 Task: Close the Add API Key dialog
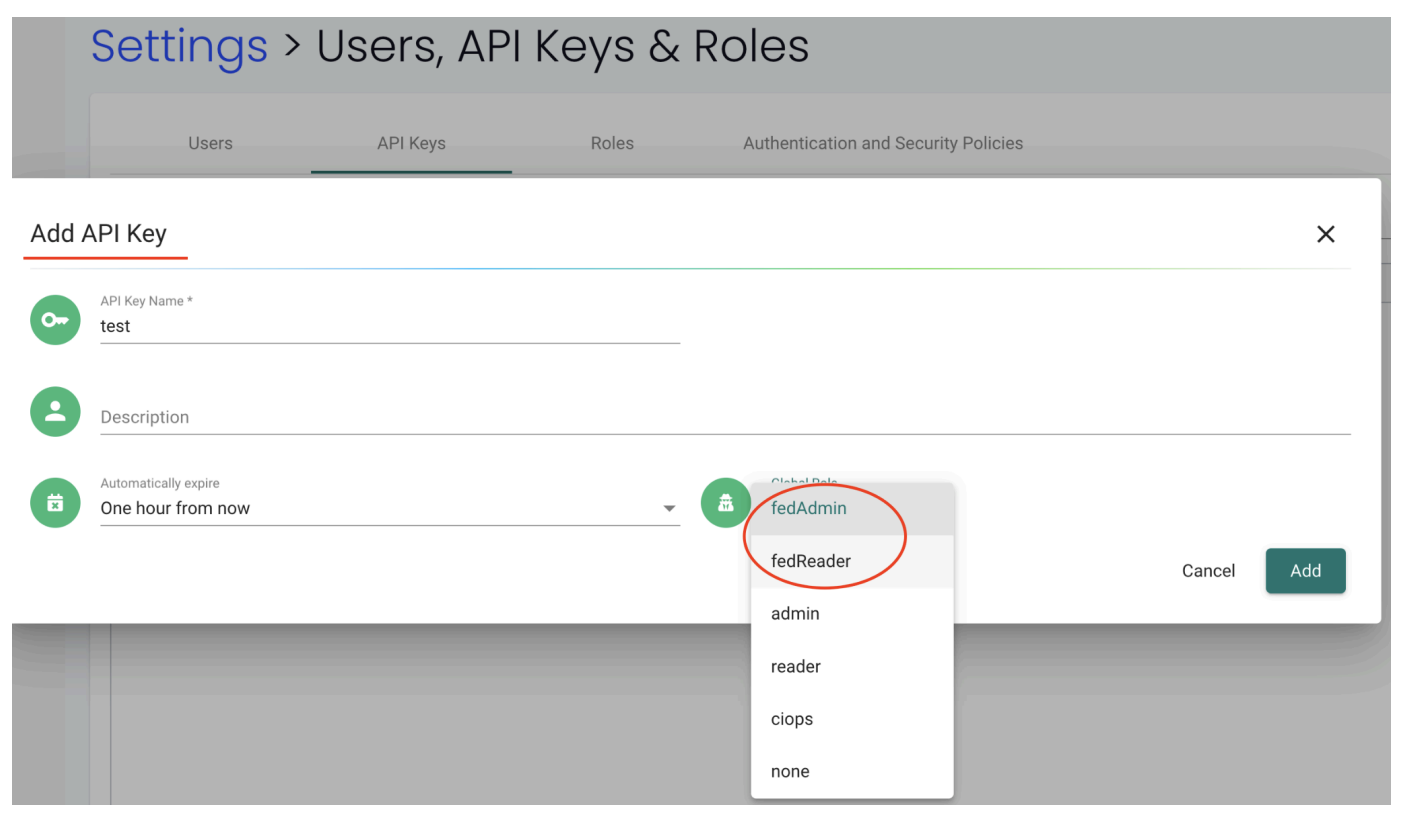(1325, 234)
